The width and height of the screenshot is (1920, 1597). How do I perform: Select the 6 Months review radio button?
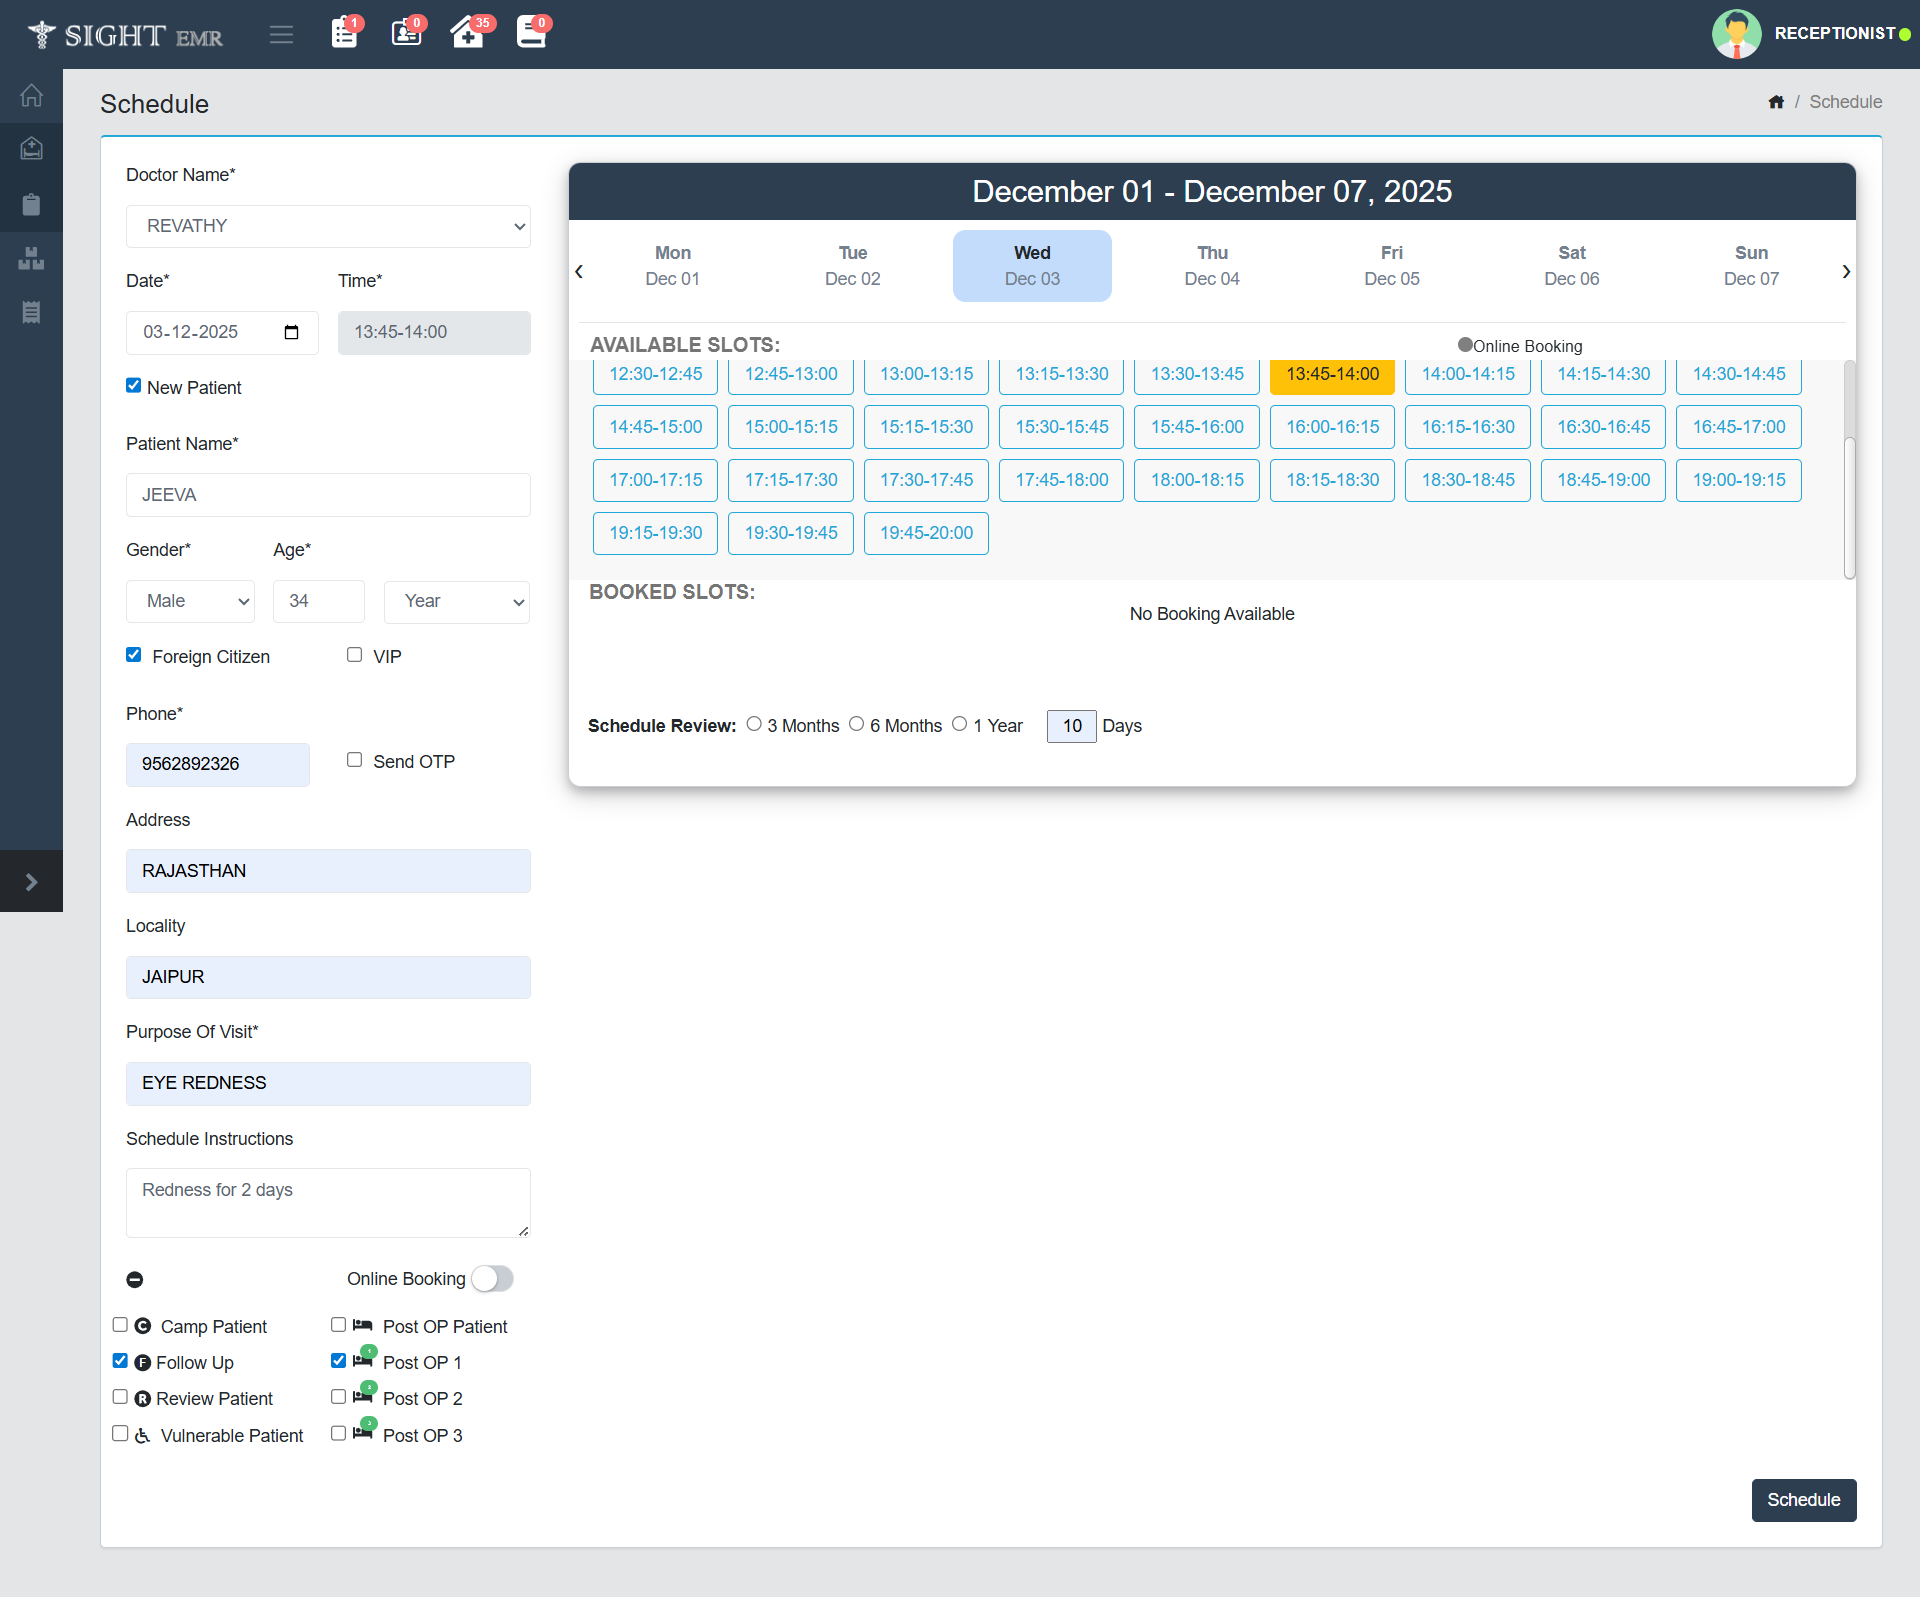pyautogui.click(x=856, y=724)
